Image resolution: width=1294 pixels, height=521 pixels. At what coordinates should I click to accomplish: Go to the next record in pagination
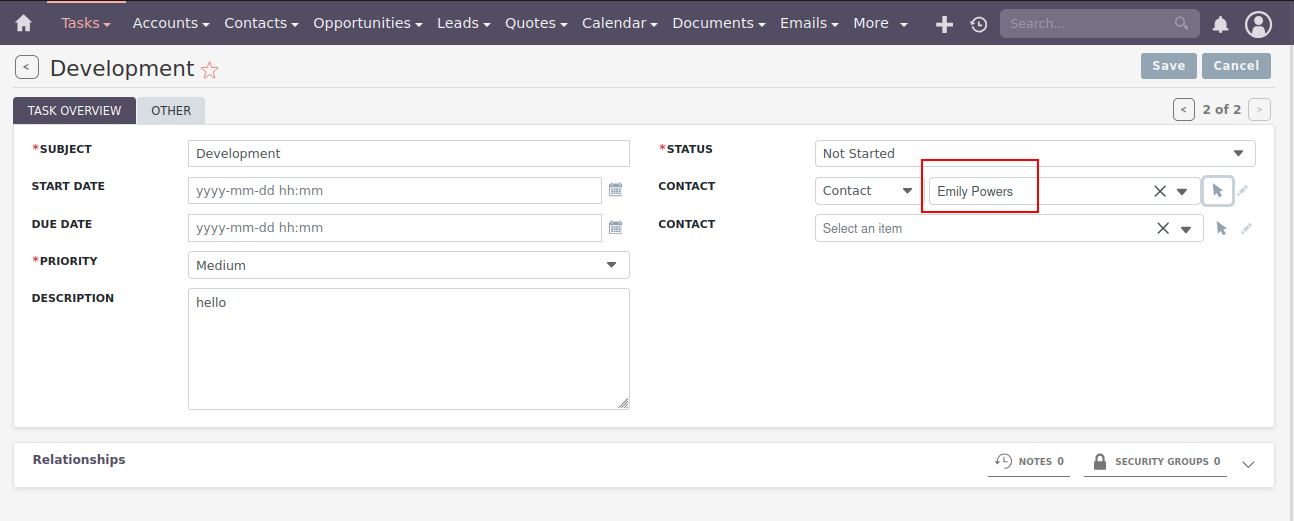click(1260, 109)
